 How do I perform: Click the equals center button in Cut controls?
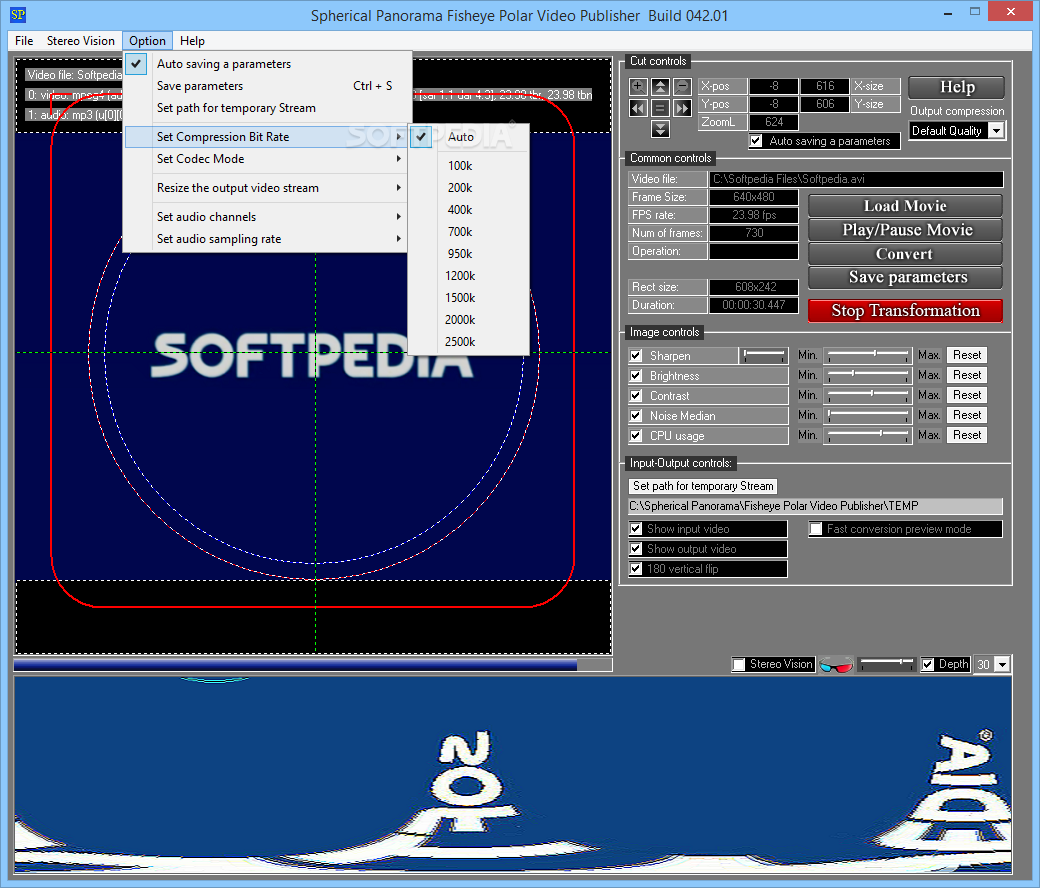point(660,108)
